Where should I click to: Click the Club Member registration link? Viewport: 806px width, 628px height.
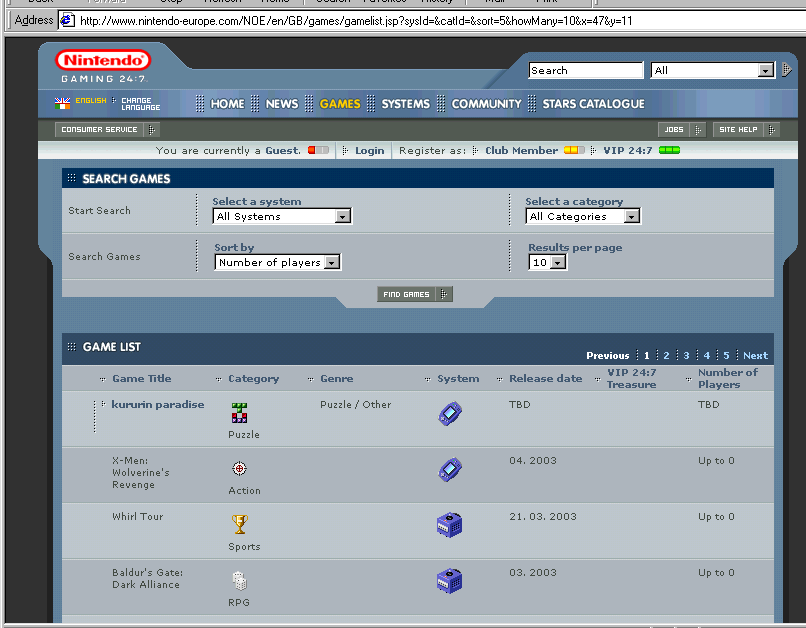521,151
